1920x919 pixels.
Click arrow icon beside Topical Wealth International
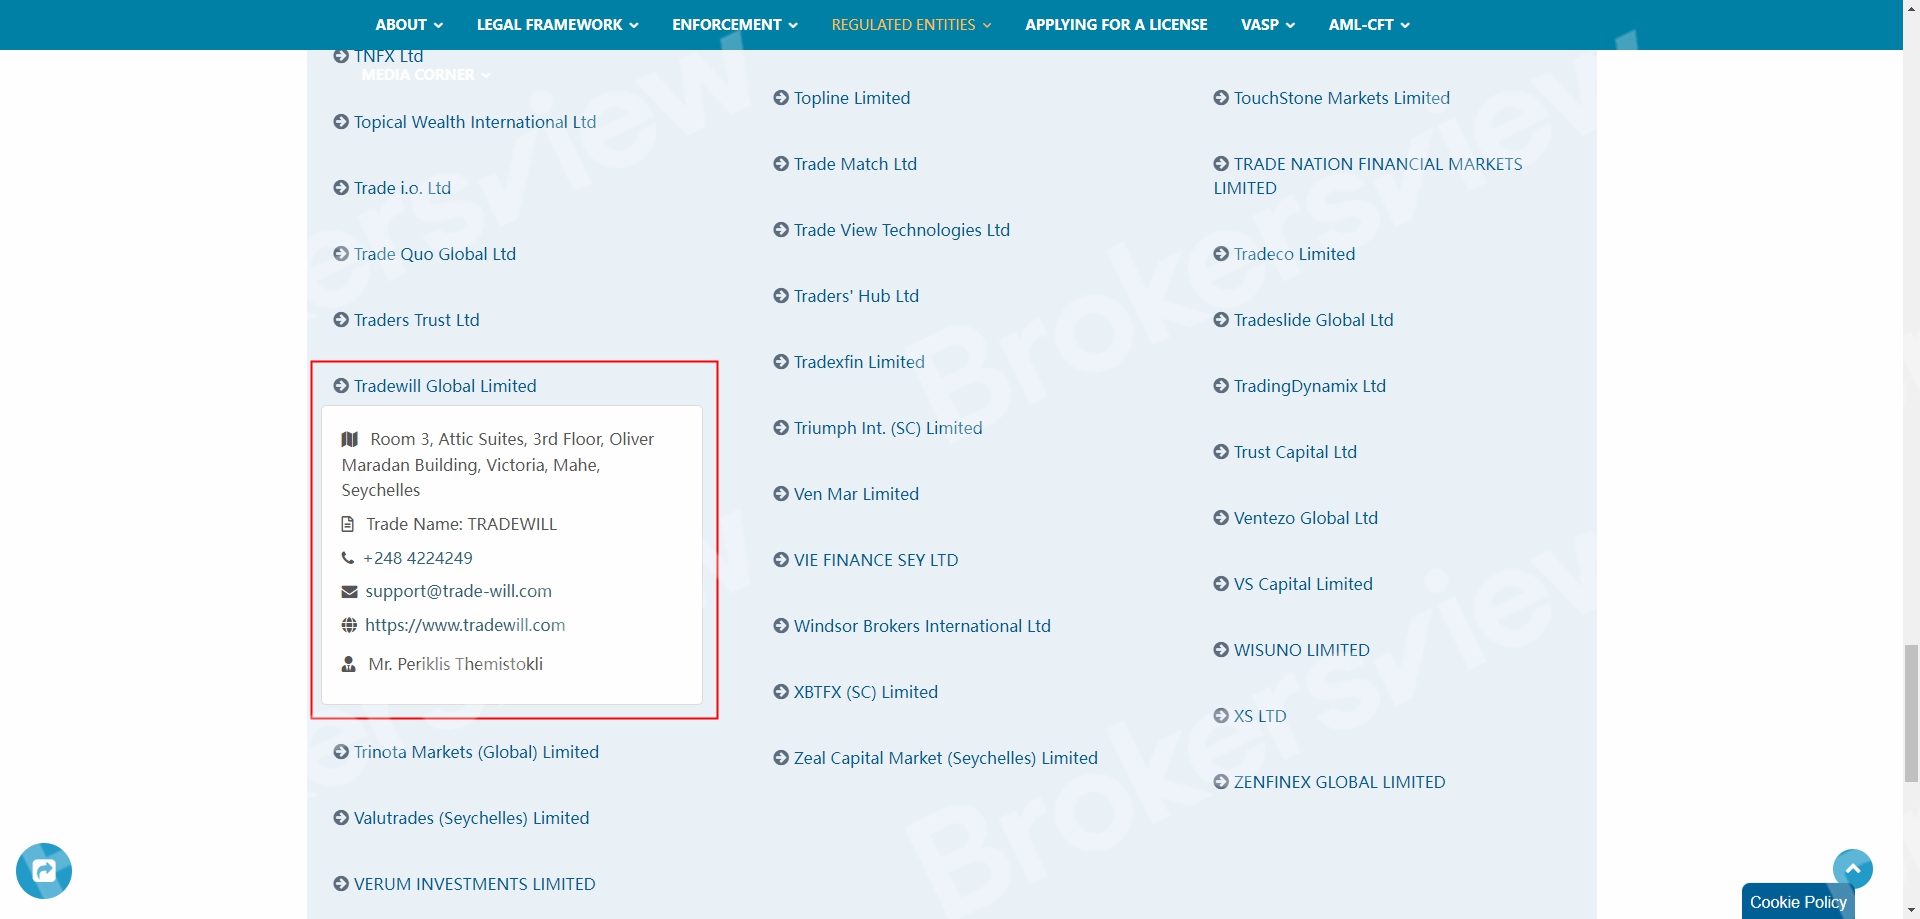(x=341, y=122)
